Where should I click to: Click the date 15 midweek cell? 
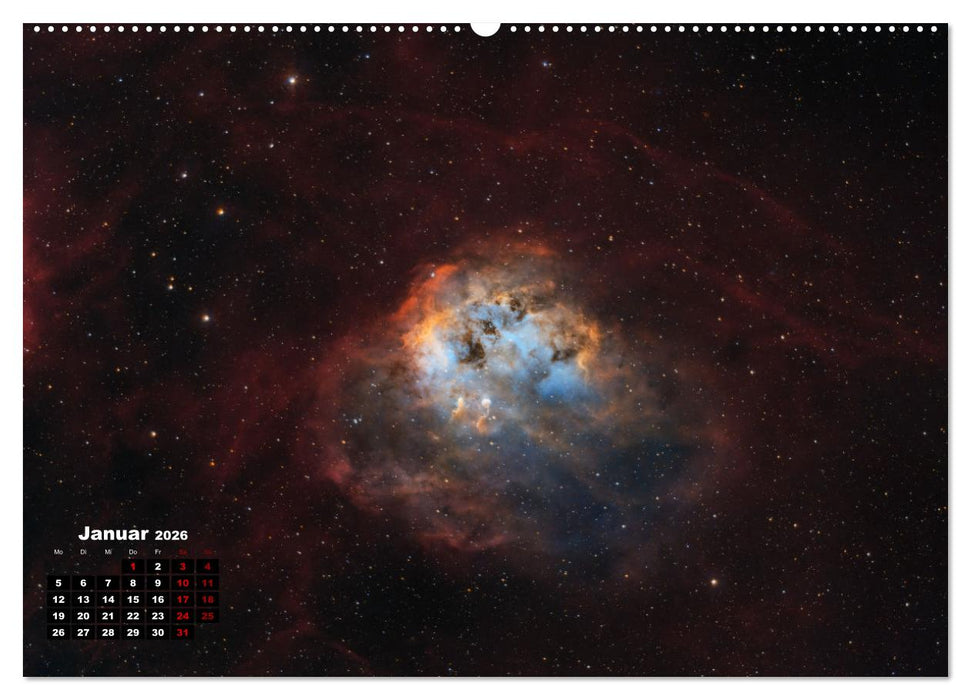tap(133, 599)
